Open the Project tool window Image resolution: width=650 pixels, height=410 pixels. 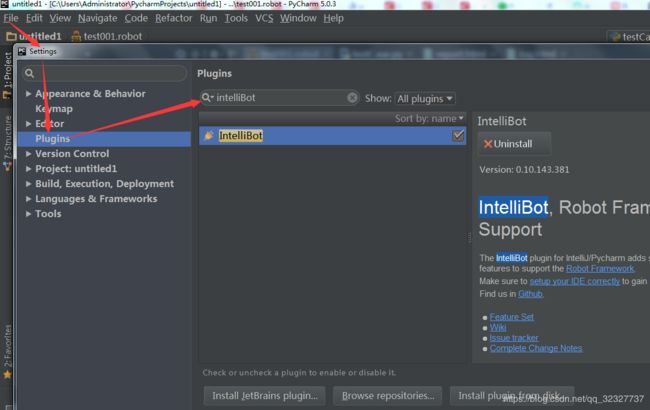7,76
